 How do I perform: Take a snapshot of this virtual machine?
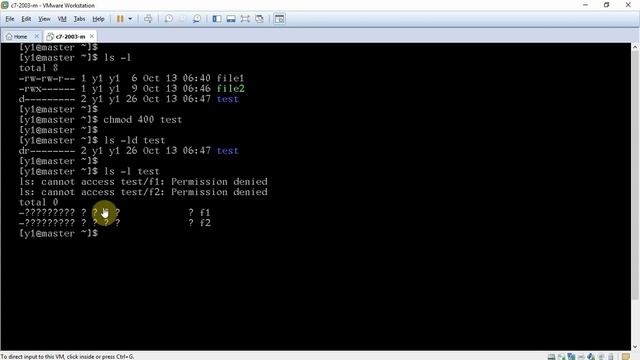(169, 19)
